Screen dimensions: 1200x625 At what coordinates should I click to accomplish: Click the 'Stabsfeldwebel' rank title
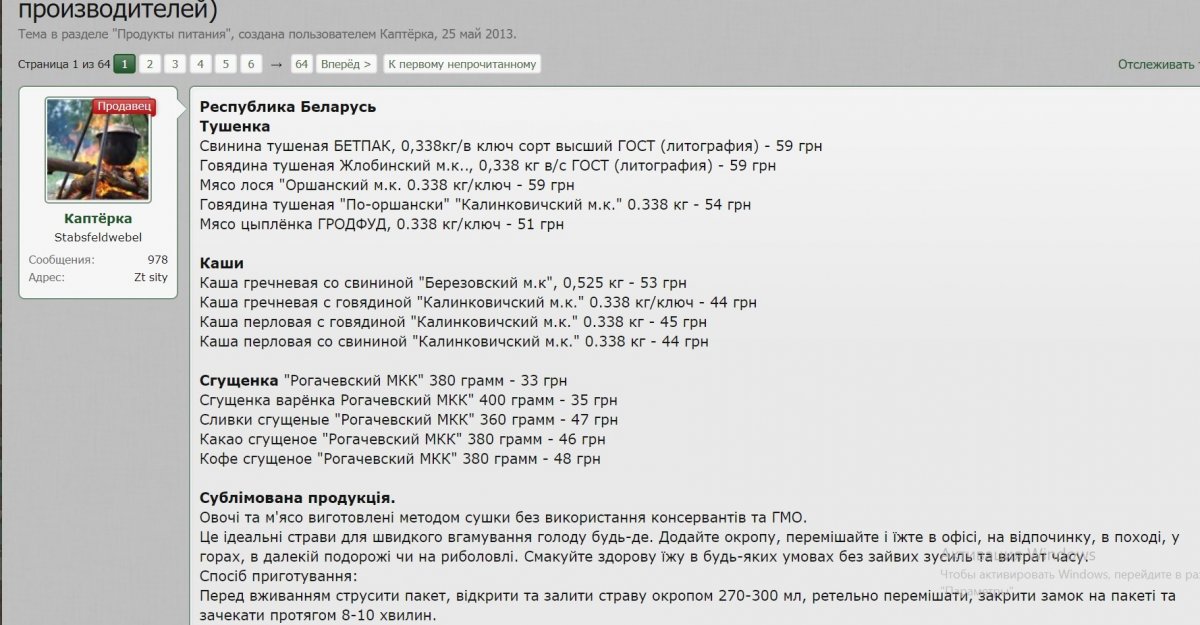(x=98, y=237)
